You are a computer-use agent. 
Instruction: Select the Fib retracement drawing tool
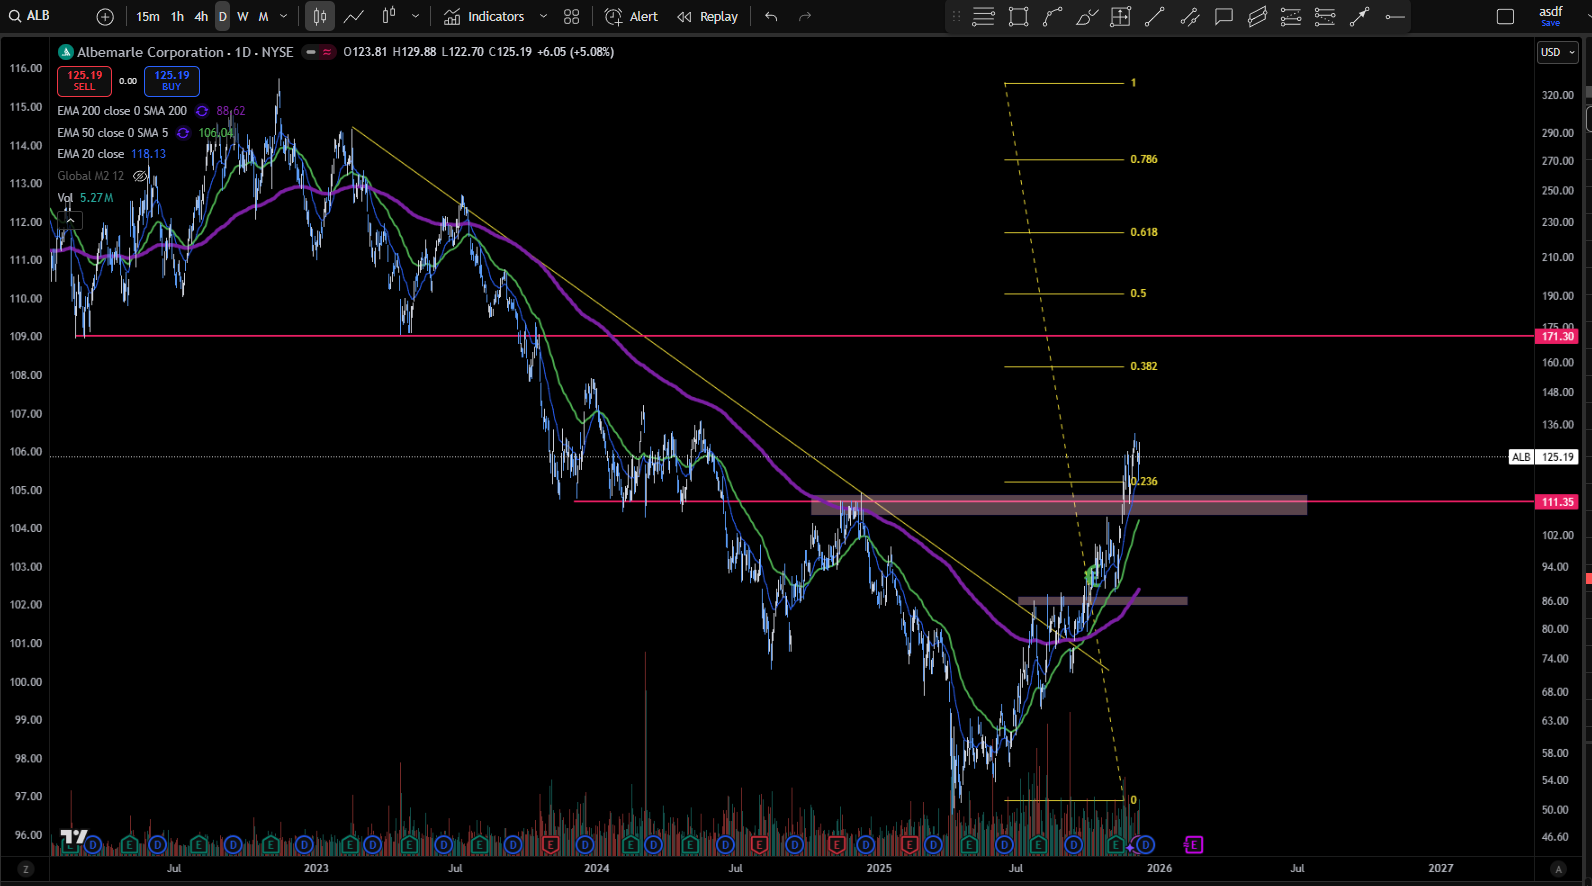[984, 16]
